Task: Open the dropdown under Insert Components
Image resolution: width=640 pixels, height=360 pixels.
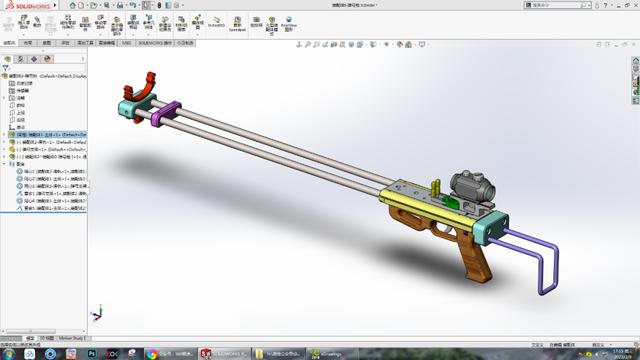Action: (x=24, y=35)
